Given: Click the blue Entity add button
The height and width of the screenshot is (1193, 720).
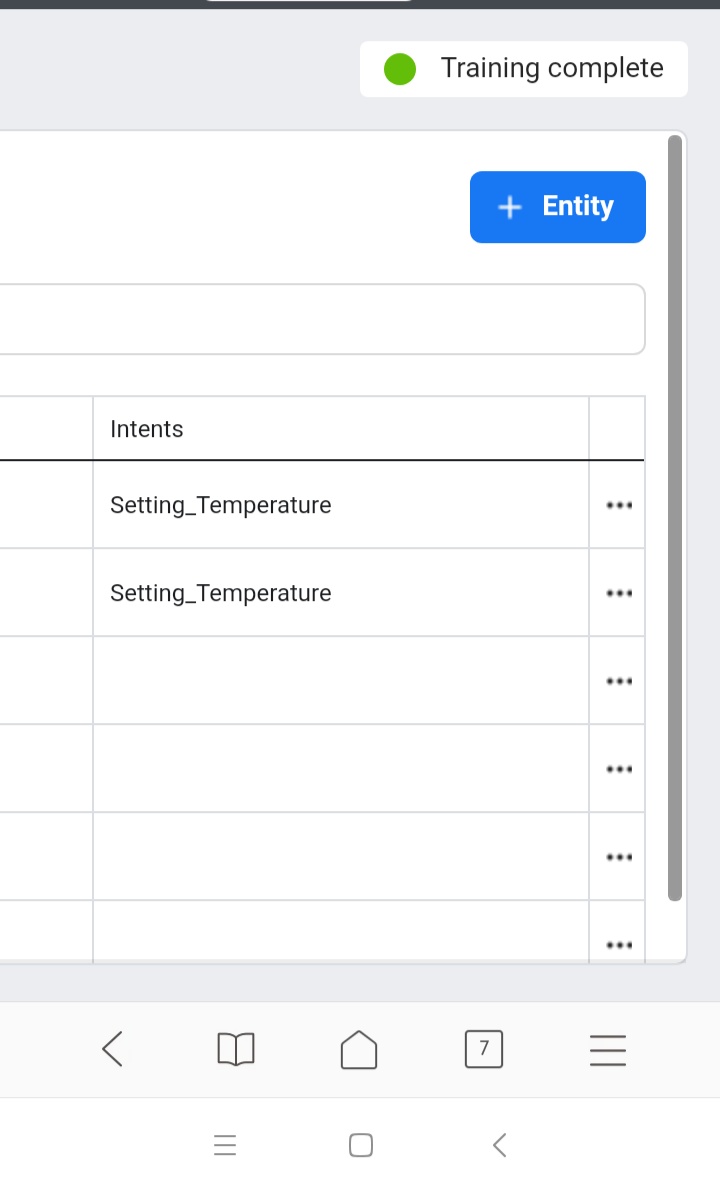Looking at the screenshot, I should coord(557,207).
